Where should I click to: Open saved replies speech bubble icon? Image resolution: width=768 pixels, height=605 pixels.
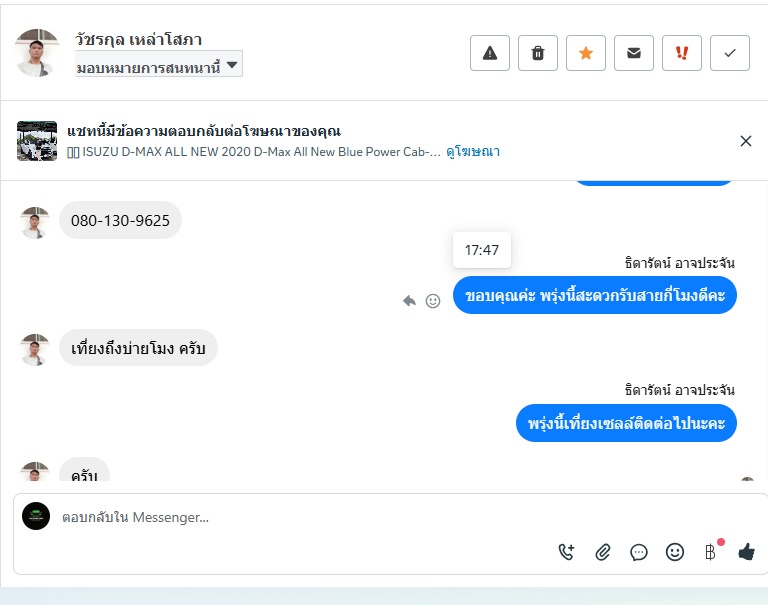pos(639,552)
